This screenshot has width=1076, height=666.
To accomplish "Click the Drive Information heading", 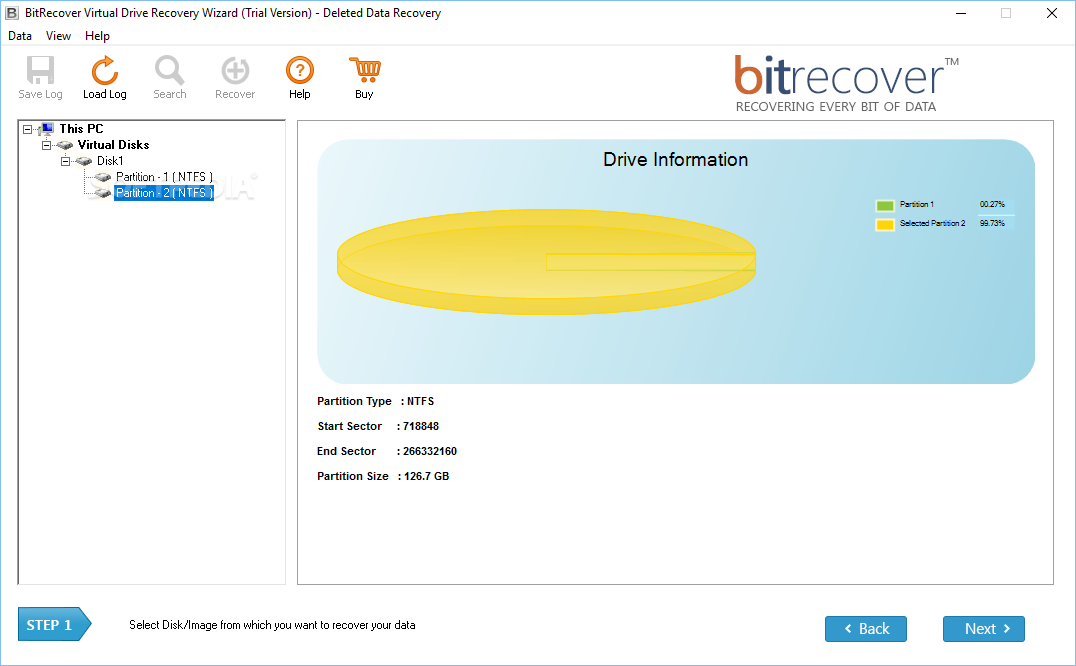I will click(x=675, y=159).
